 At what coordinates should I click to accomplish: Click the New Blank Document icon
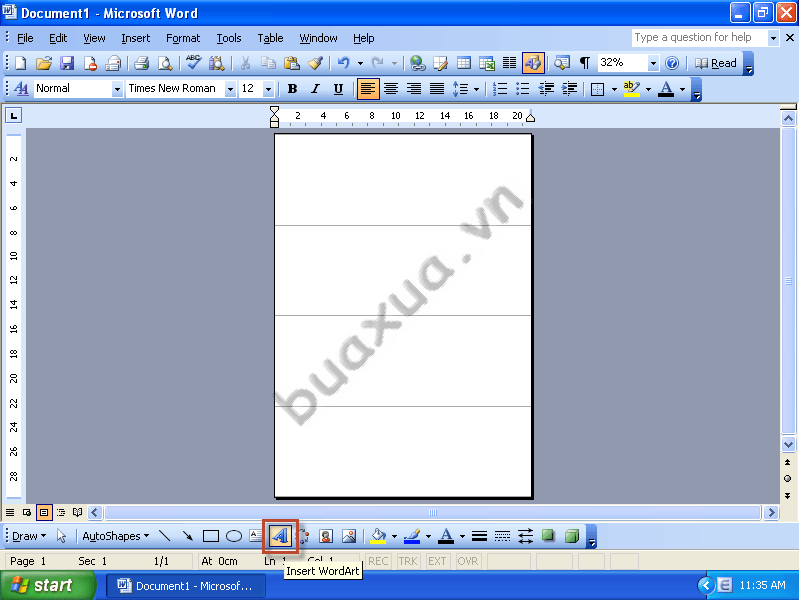(x=20, y=63)
